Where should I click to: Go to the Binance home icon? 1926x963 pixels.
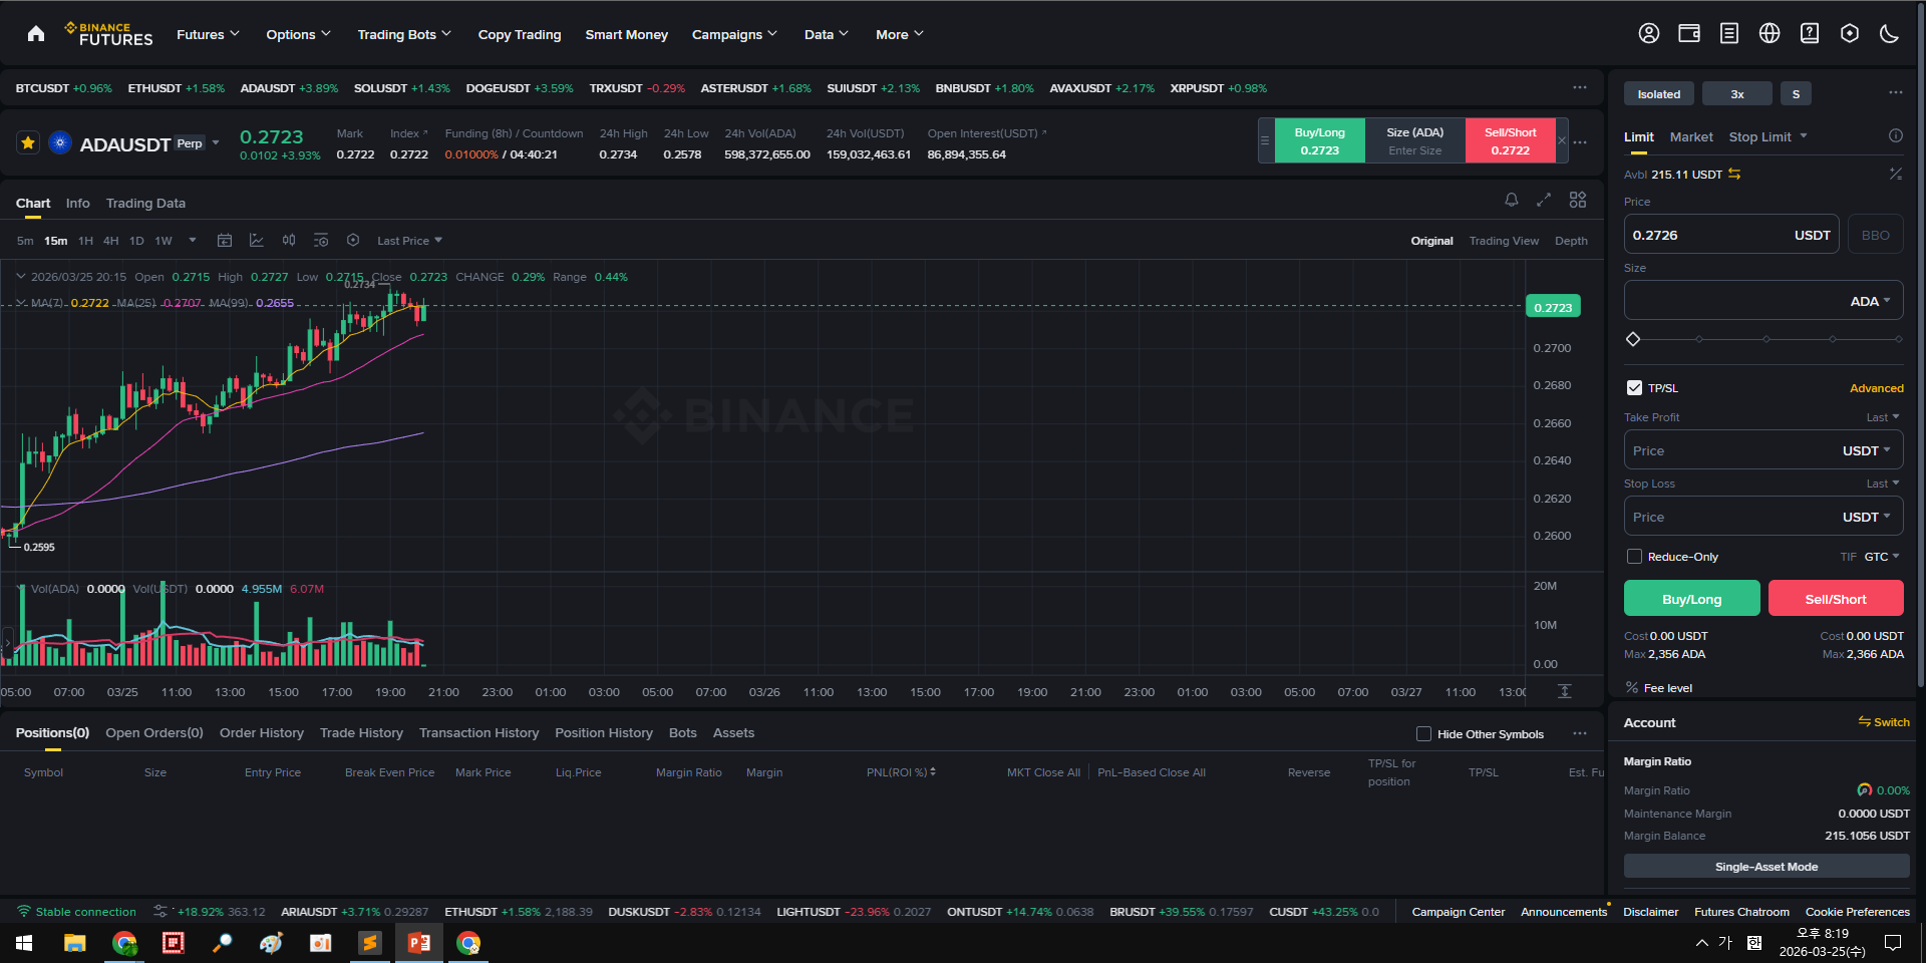(x=36, y=34)
